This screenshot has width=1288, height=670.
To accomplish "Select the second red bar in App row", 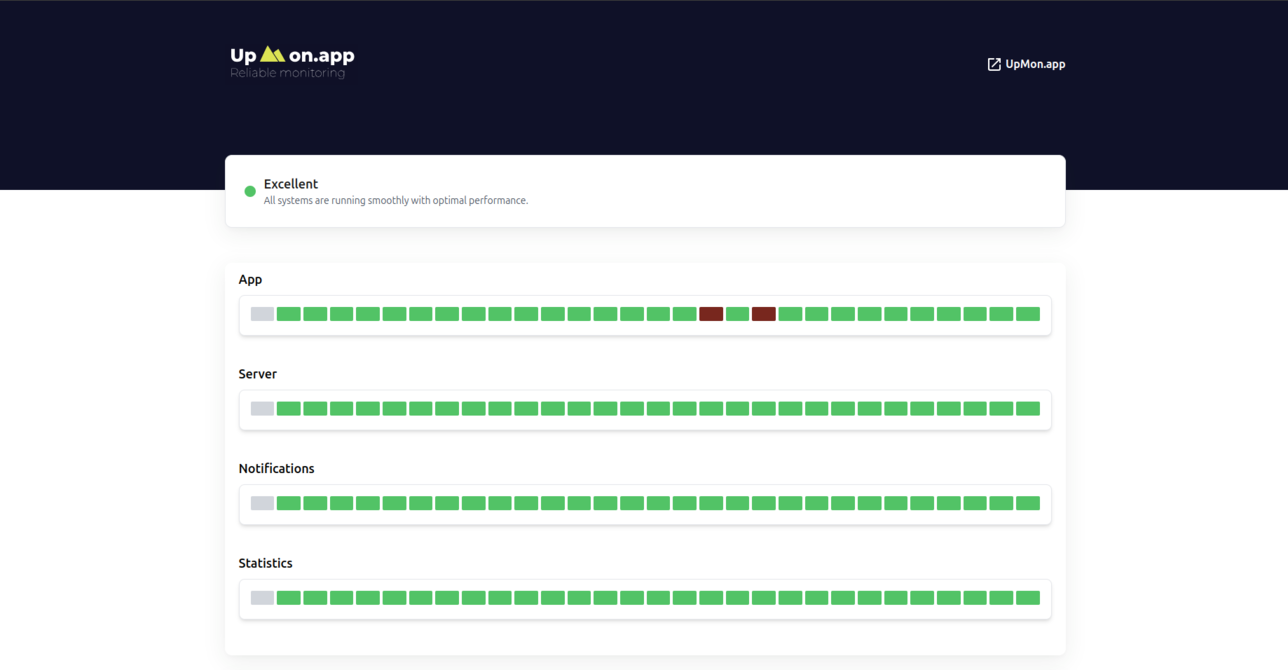I will 764,314.
